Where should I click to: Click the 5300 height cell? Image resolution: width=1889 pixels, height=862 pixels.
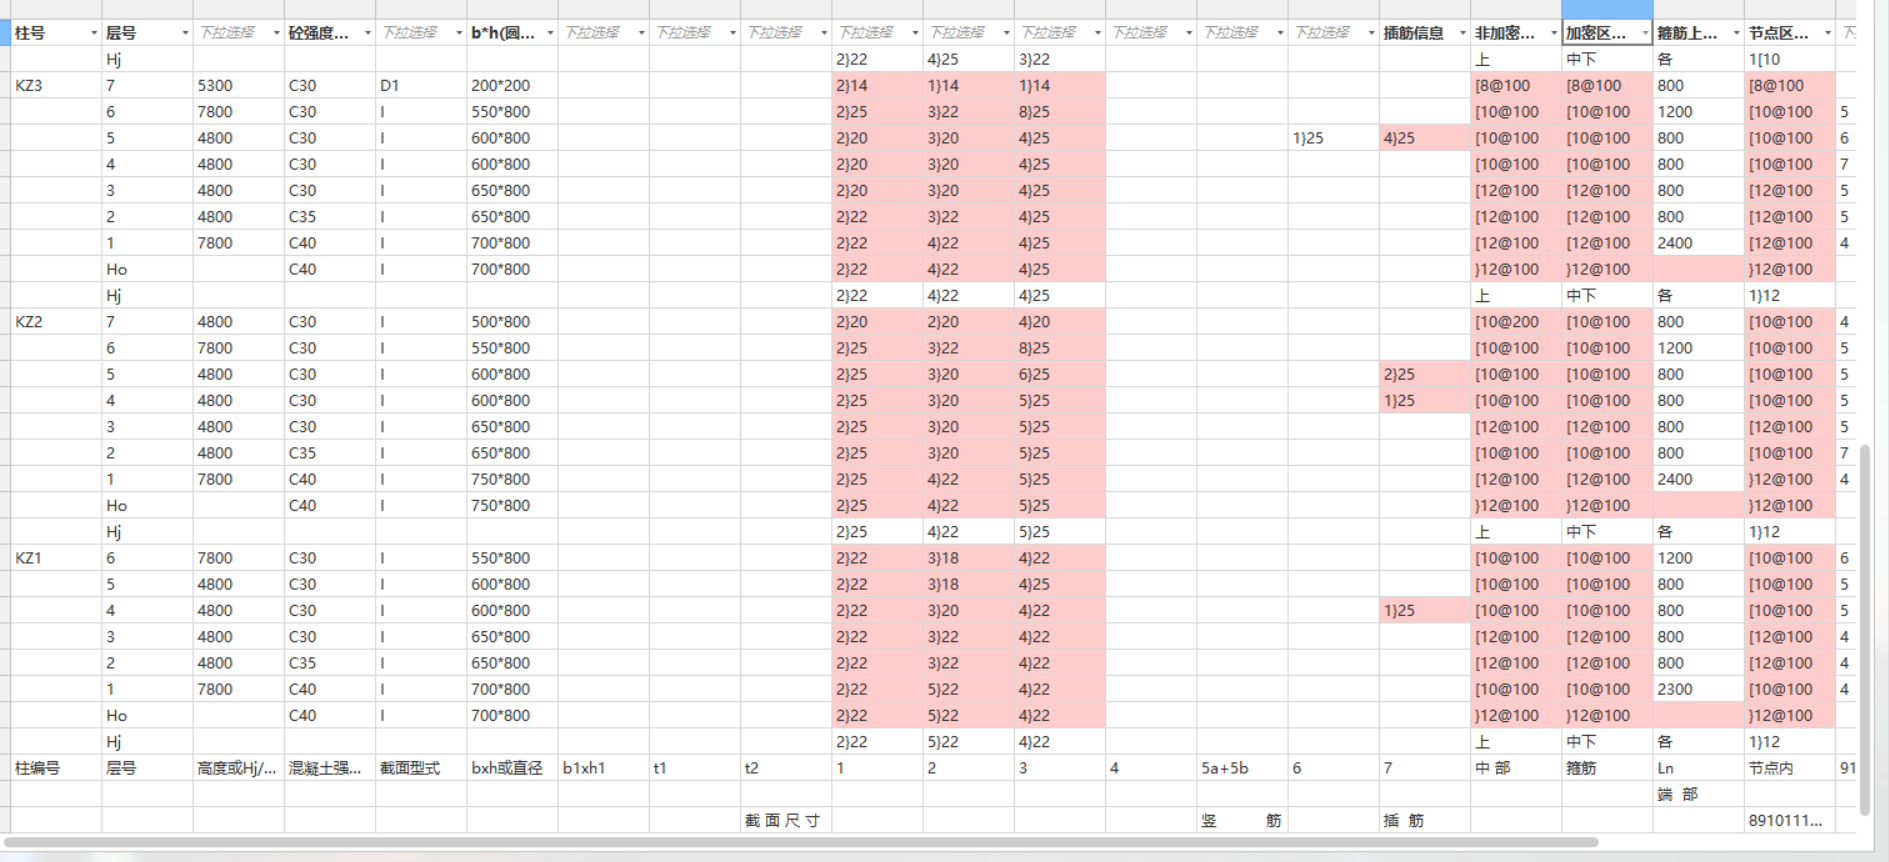click(238, 86)
